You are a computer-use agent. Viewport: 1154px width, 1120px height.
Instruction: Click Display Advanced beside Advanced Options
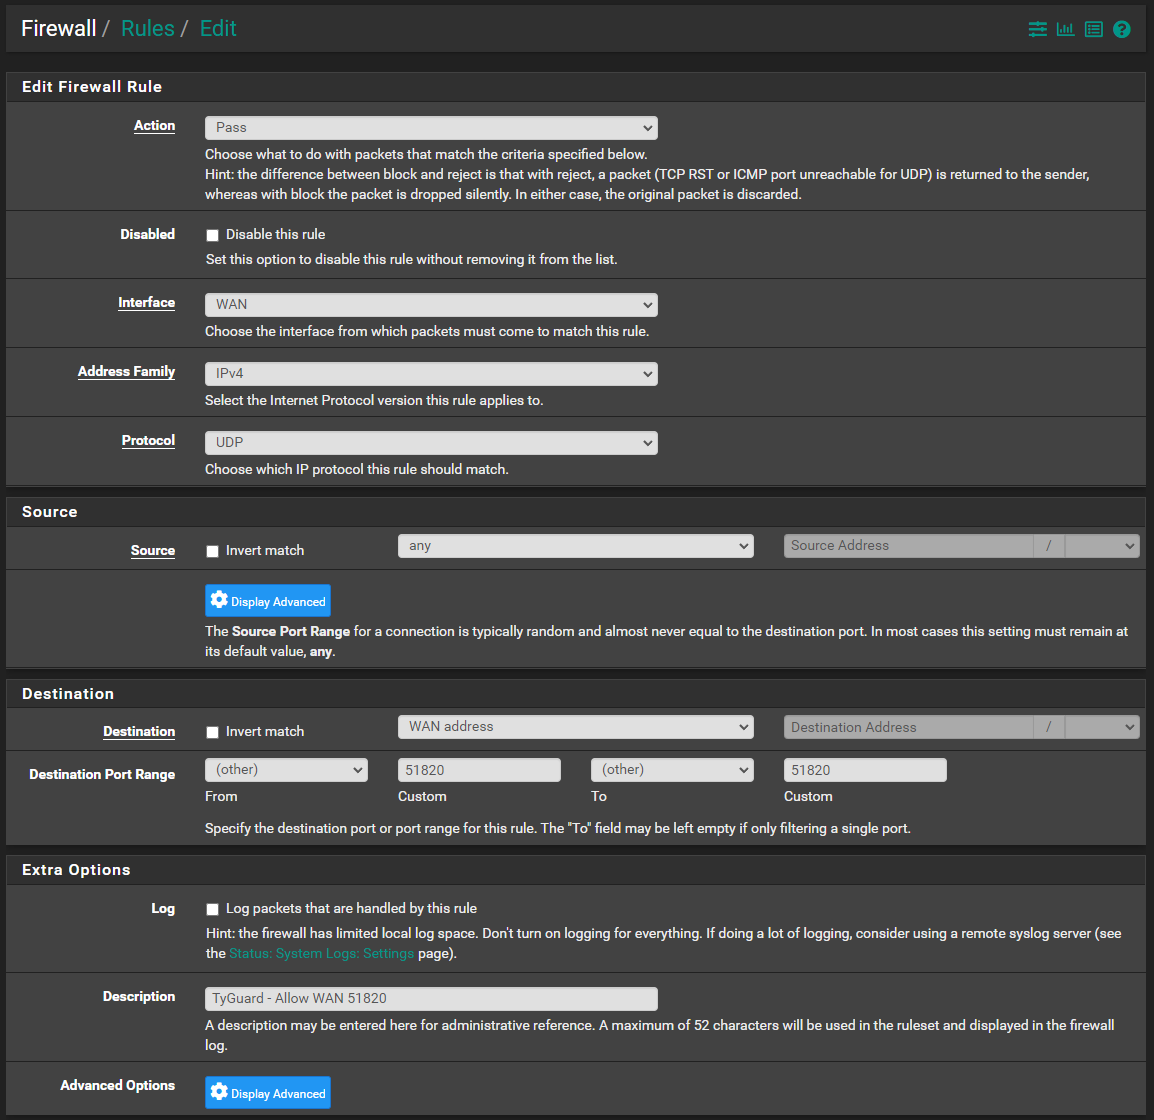coord(267,1093)
